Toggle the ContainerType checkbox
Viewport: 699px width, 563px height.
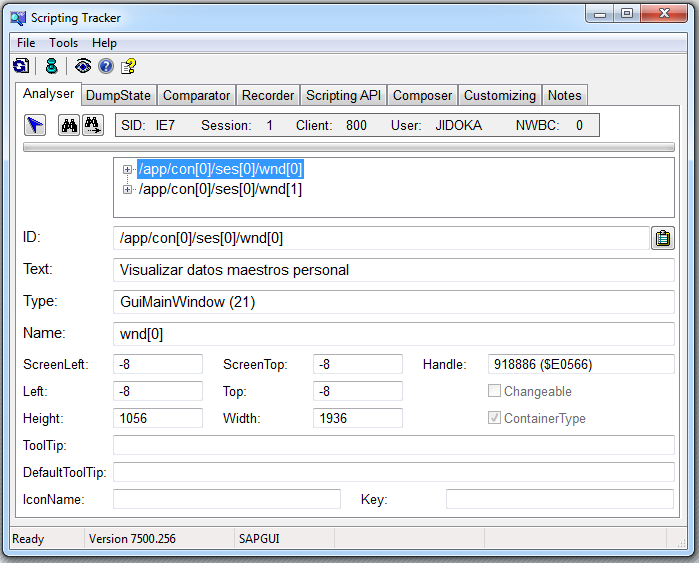pyautogui.click(x=494, y=419)
